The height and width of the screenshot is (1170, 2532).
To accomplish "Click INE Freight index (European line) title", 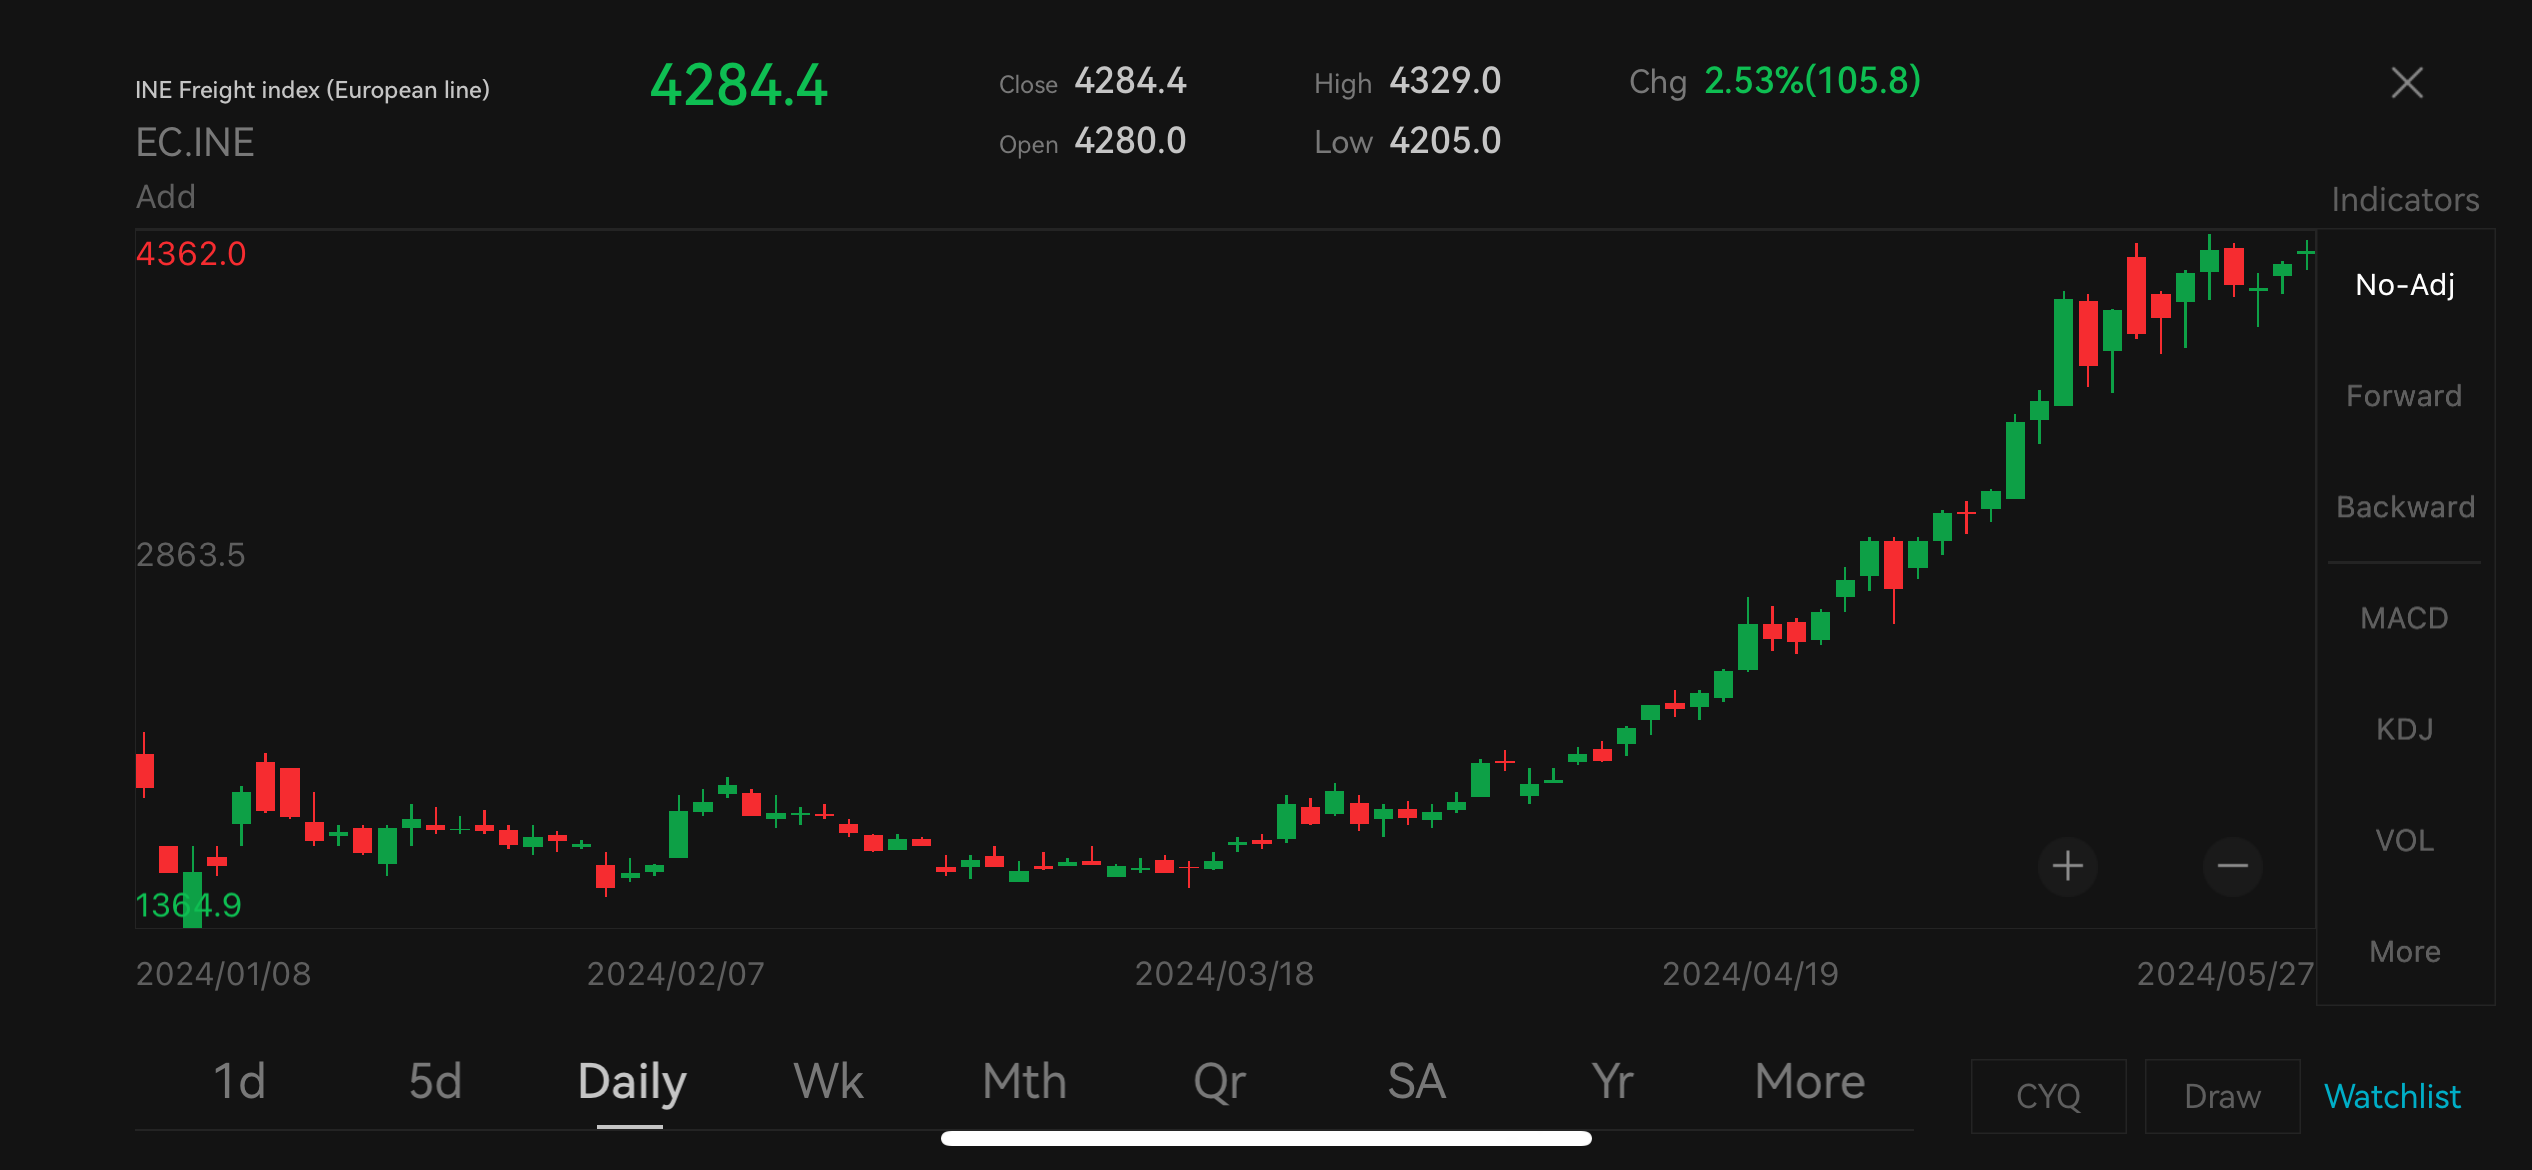I will pyautogui.click(x=312, y=90).
